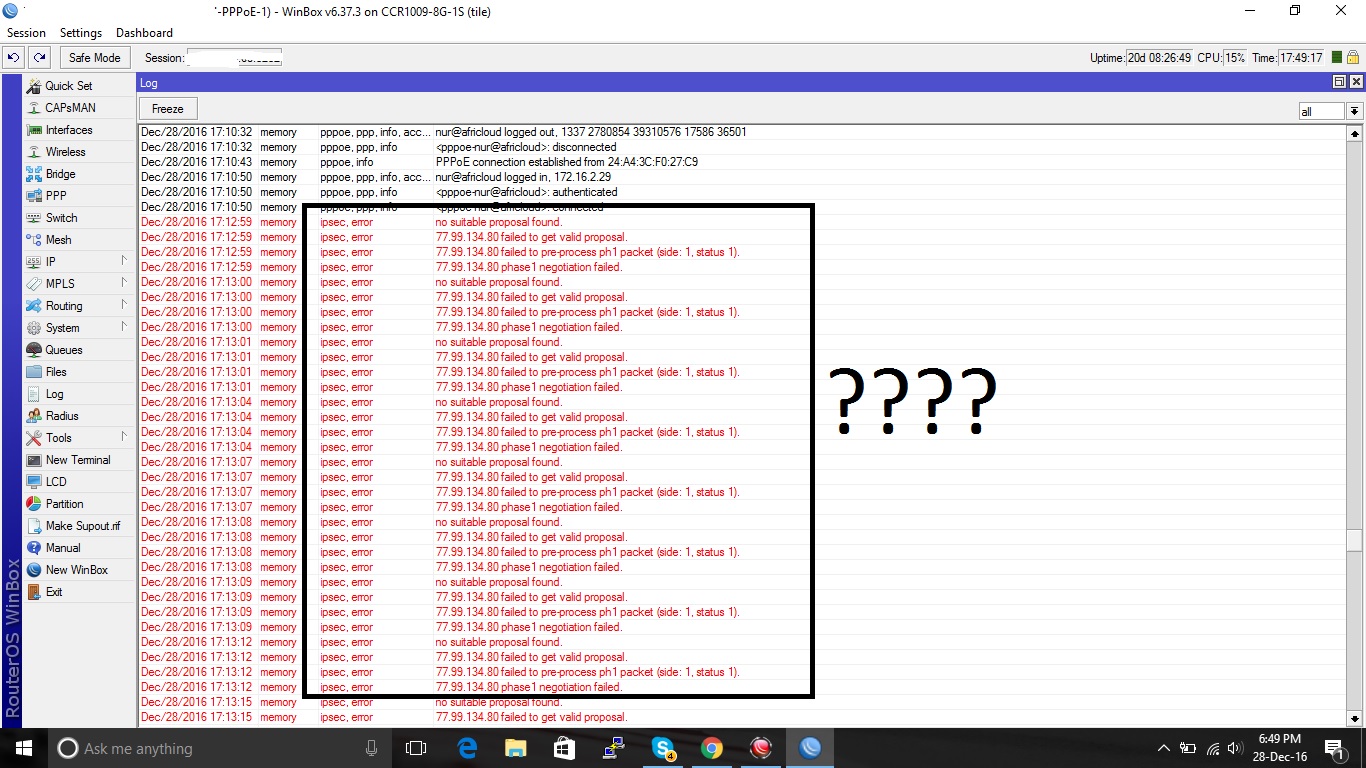The image size is (1366, 768).
Task: Click the router time 17:49:17
Action: [1301, 58]
